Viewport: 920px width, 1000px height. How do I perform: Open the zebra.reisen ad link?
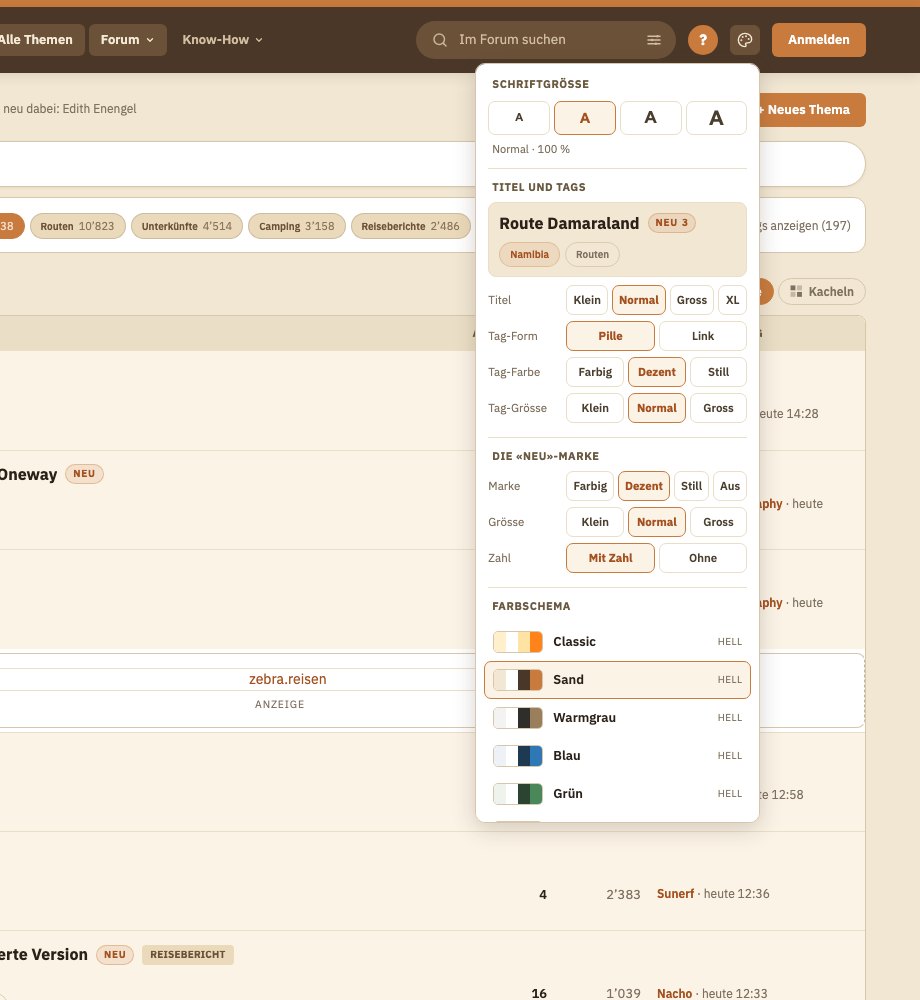[x=288, y=679]
